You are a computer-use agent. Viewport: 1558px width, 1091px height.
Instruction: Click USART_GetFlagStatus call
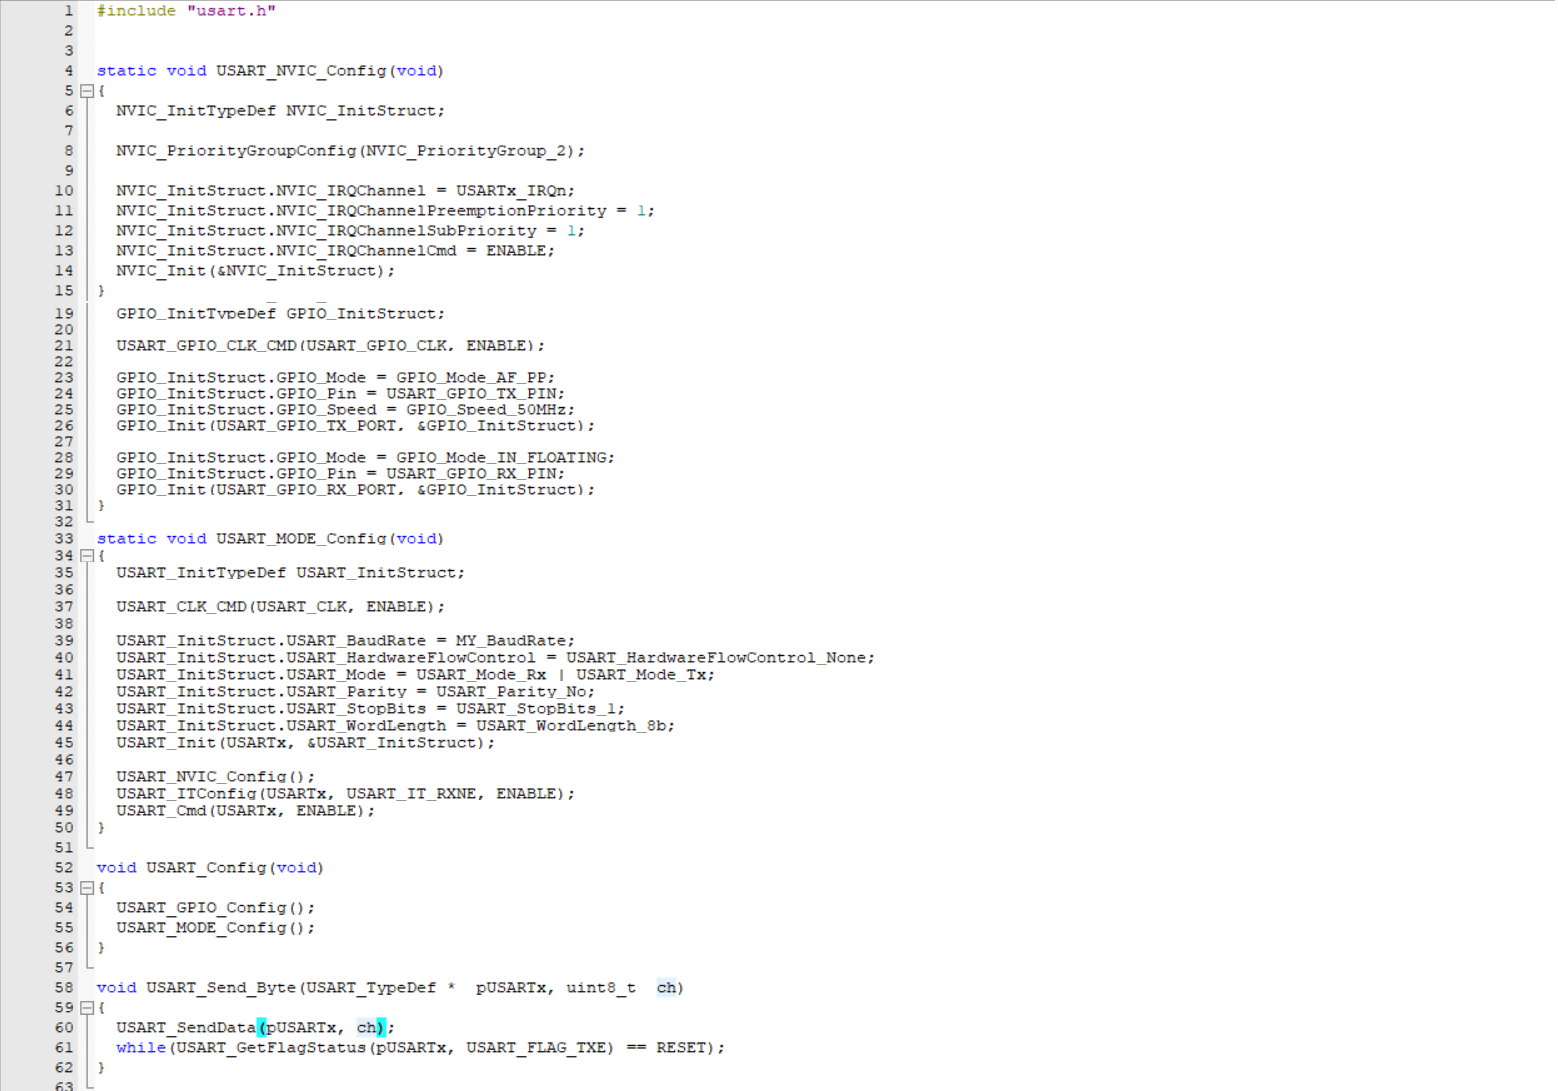(271, 1048)
